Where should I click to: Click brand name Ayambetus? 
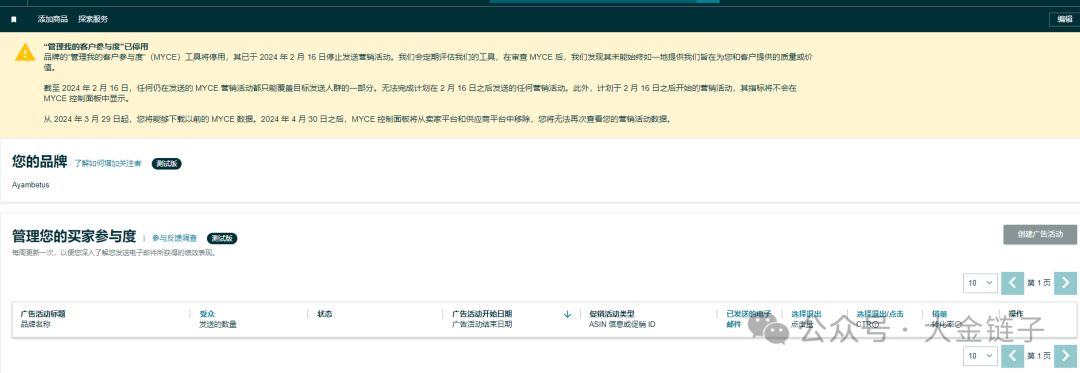(x=30, y=184)
